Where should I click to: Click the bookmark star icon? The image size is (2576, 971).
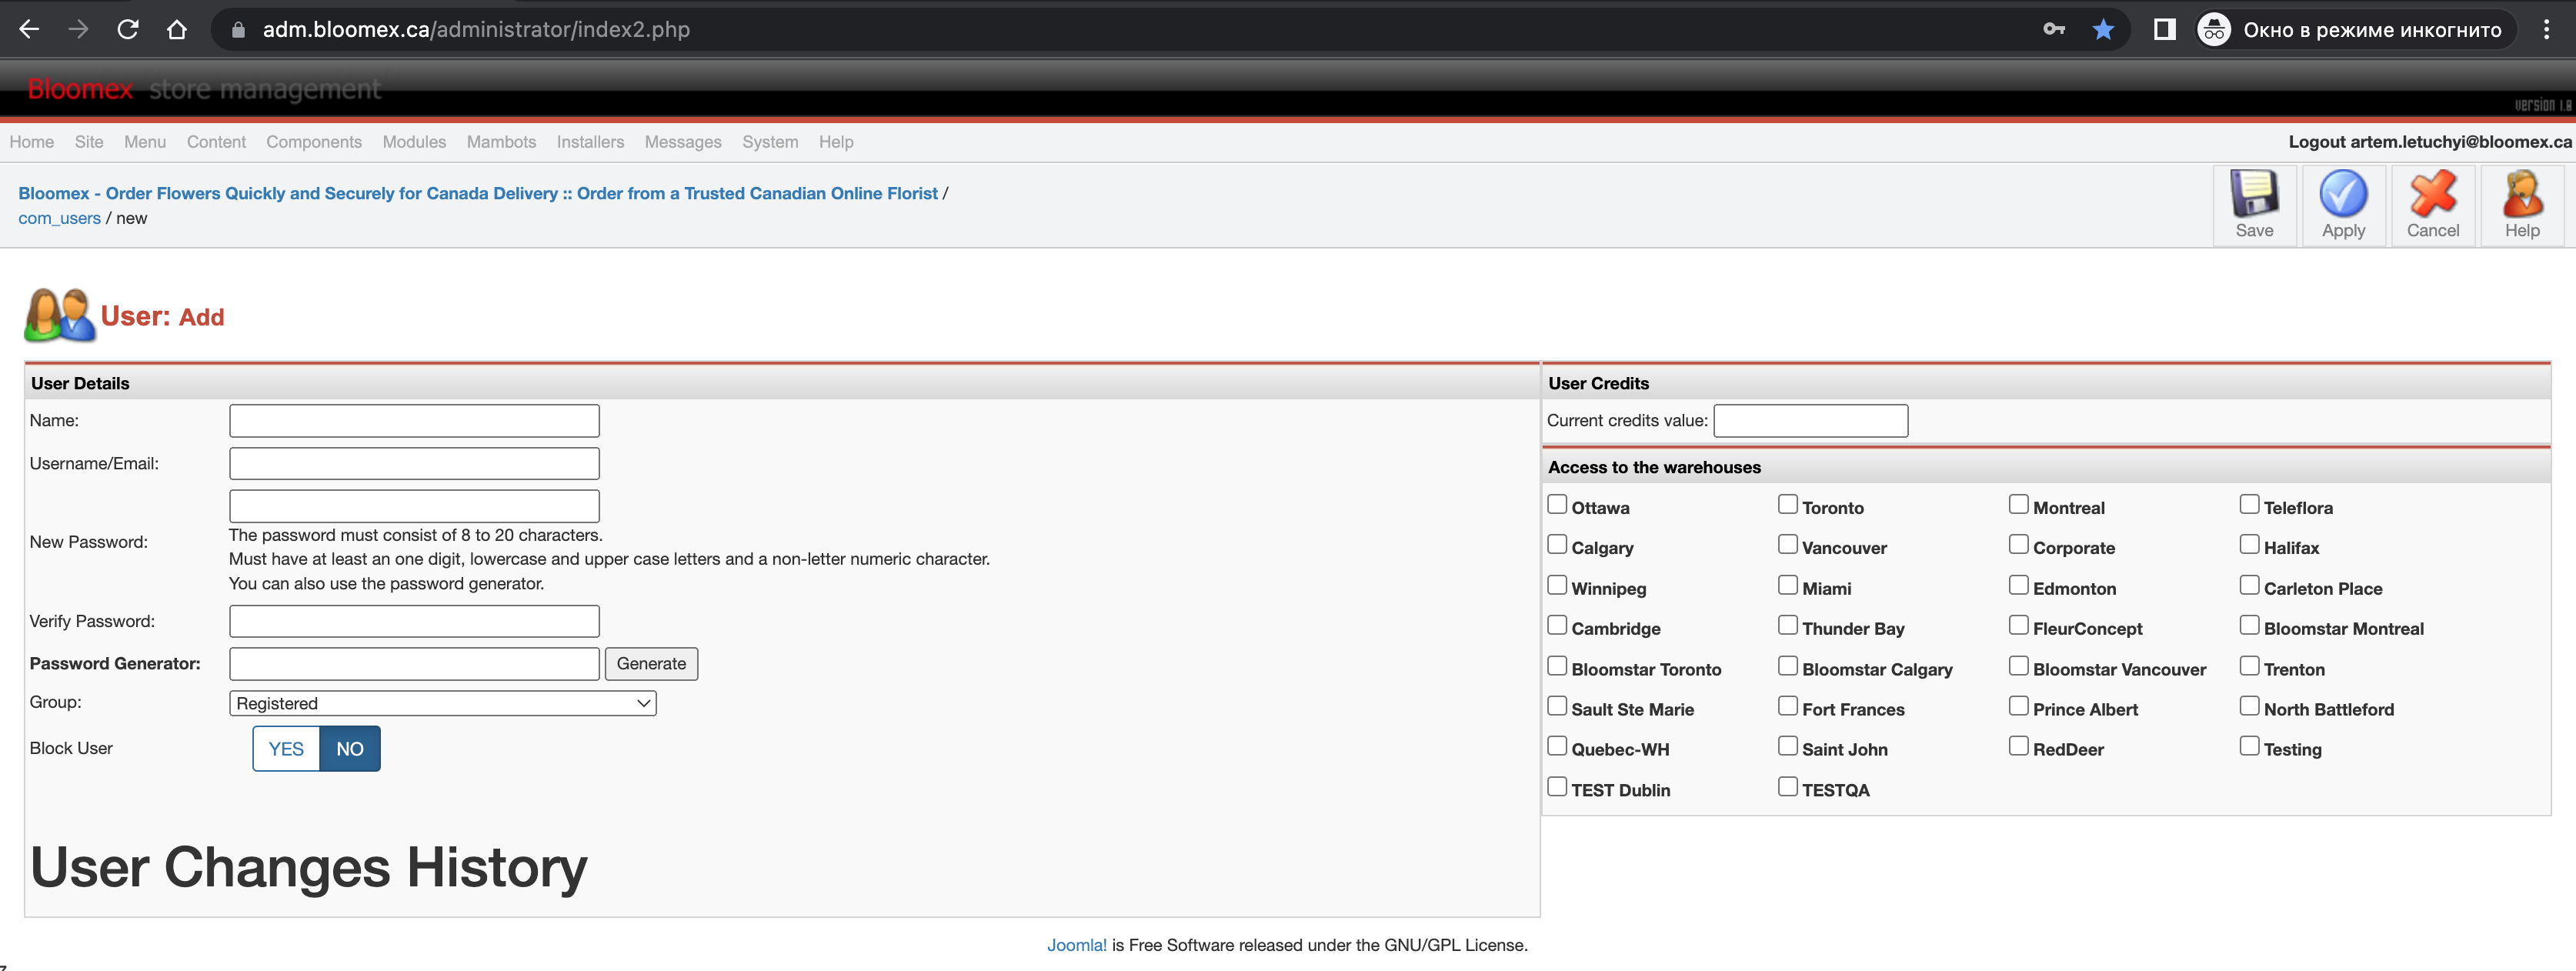coord(2103,30)
